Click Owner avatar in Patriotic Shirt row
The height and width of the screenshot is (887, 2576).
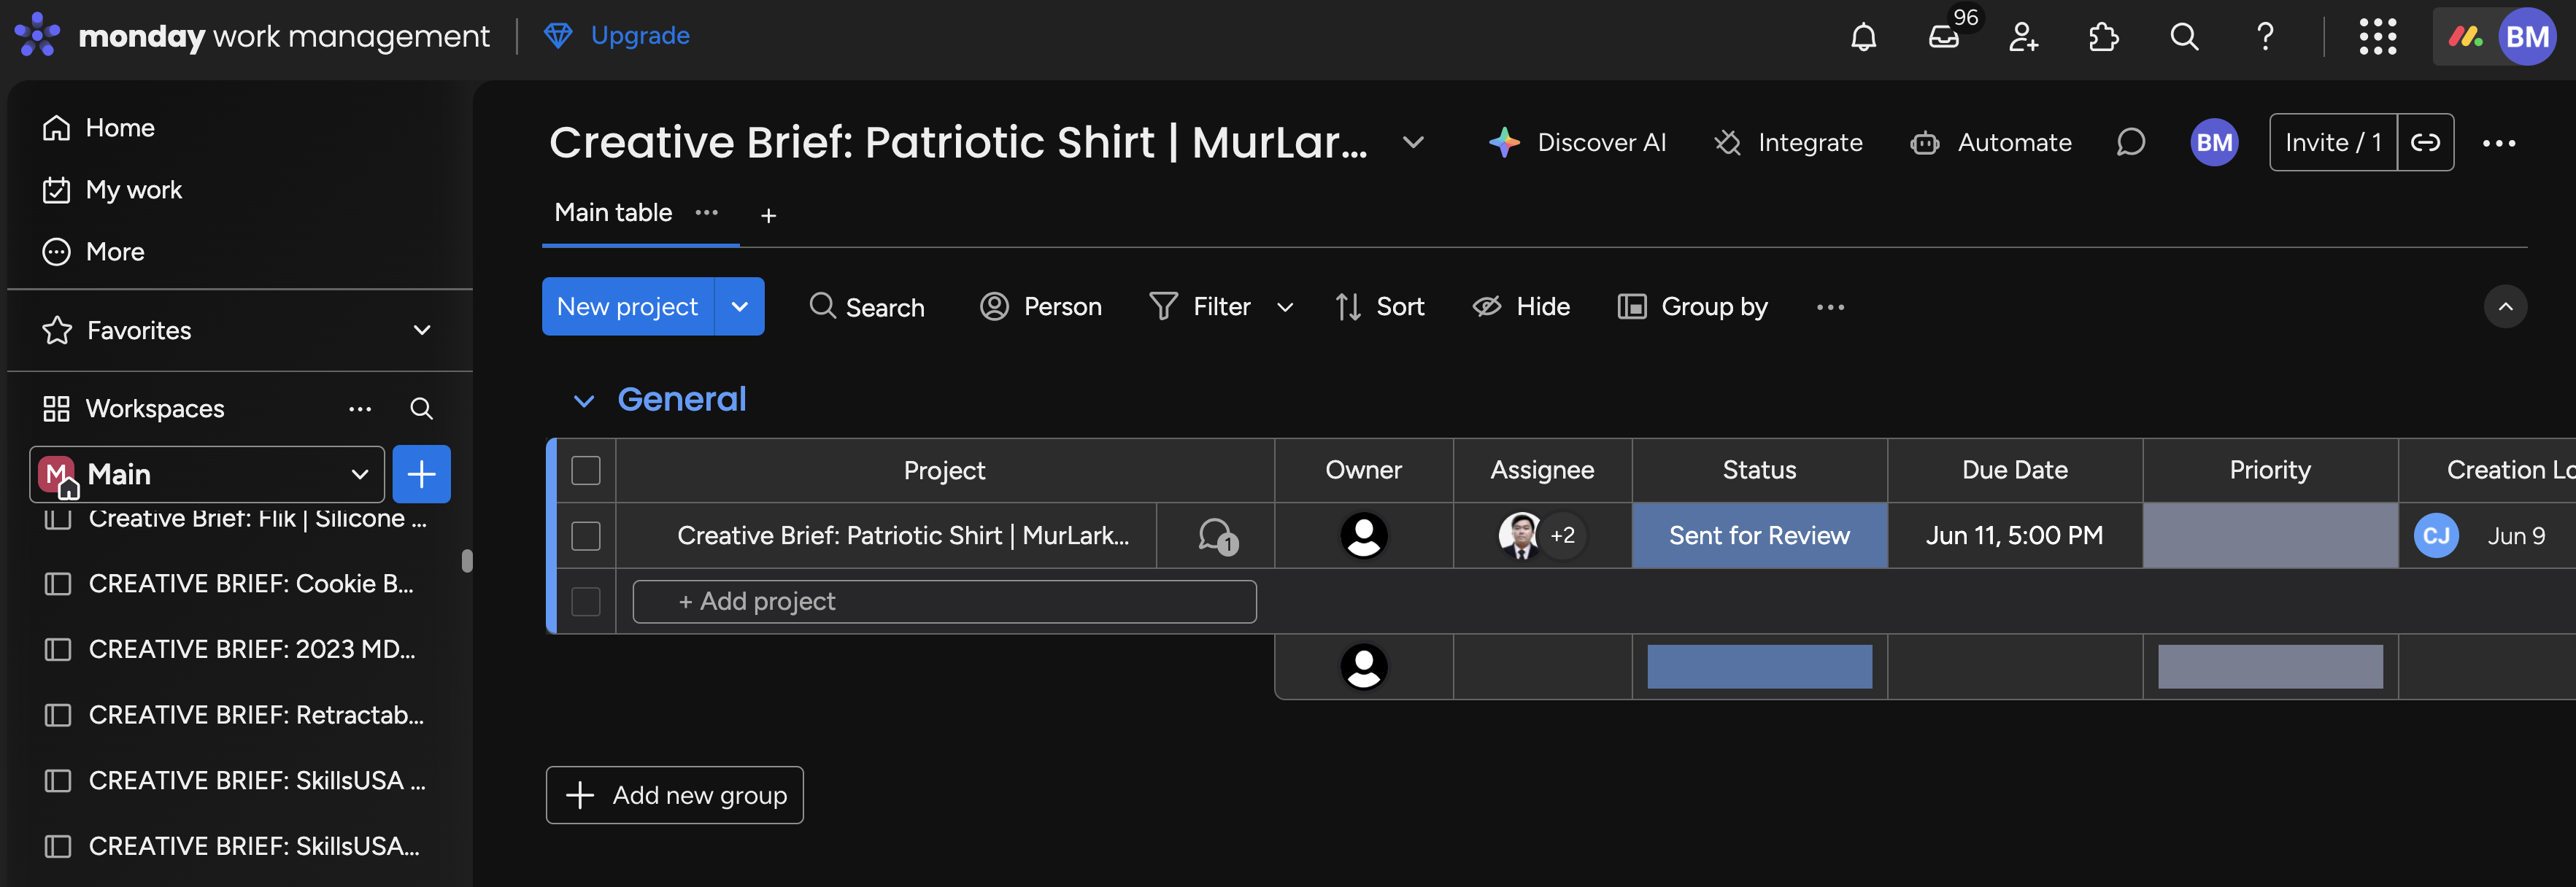[x=1363, y=536]
